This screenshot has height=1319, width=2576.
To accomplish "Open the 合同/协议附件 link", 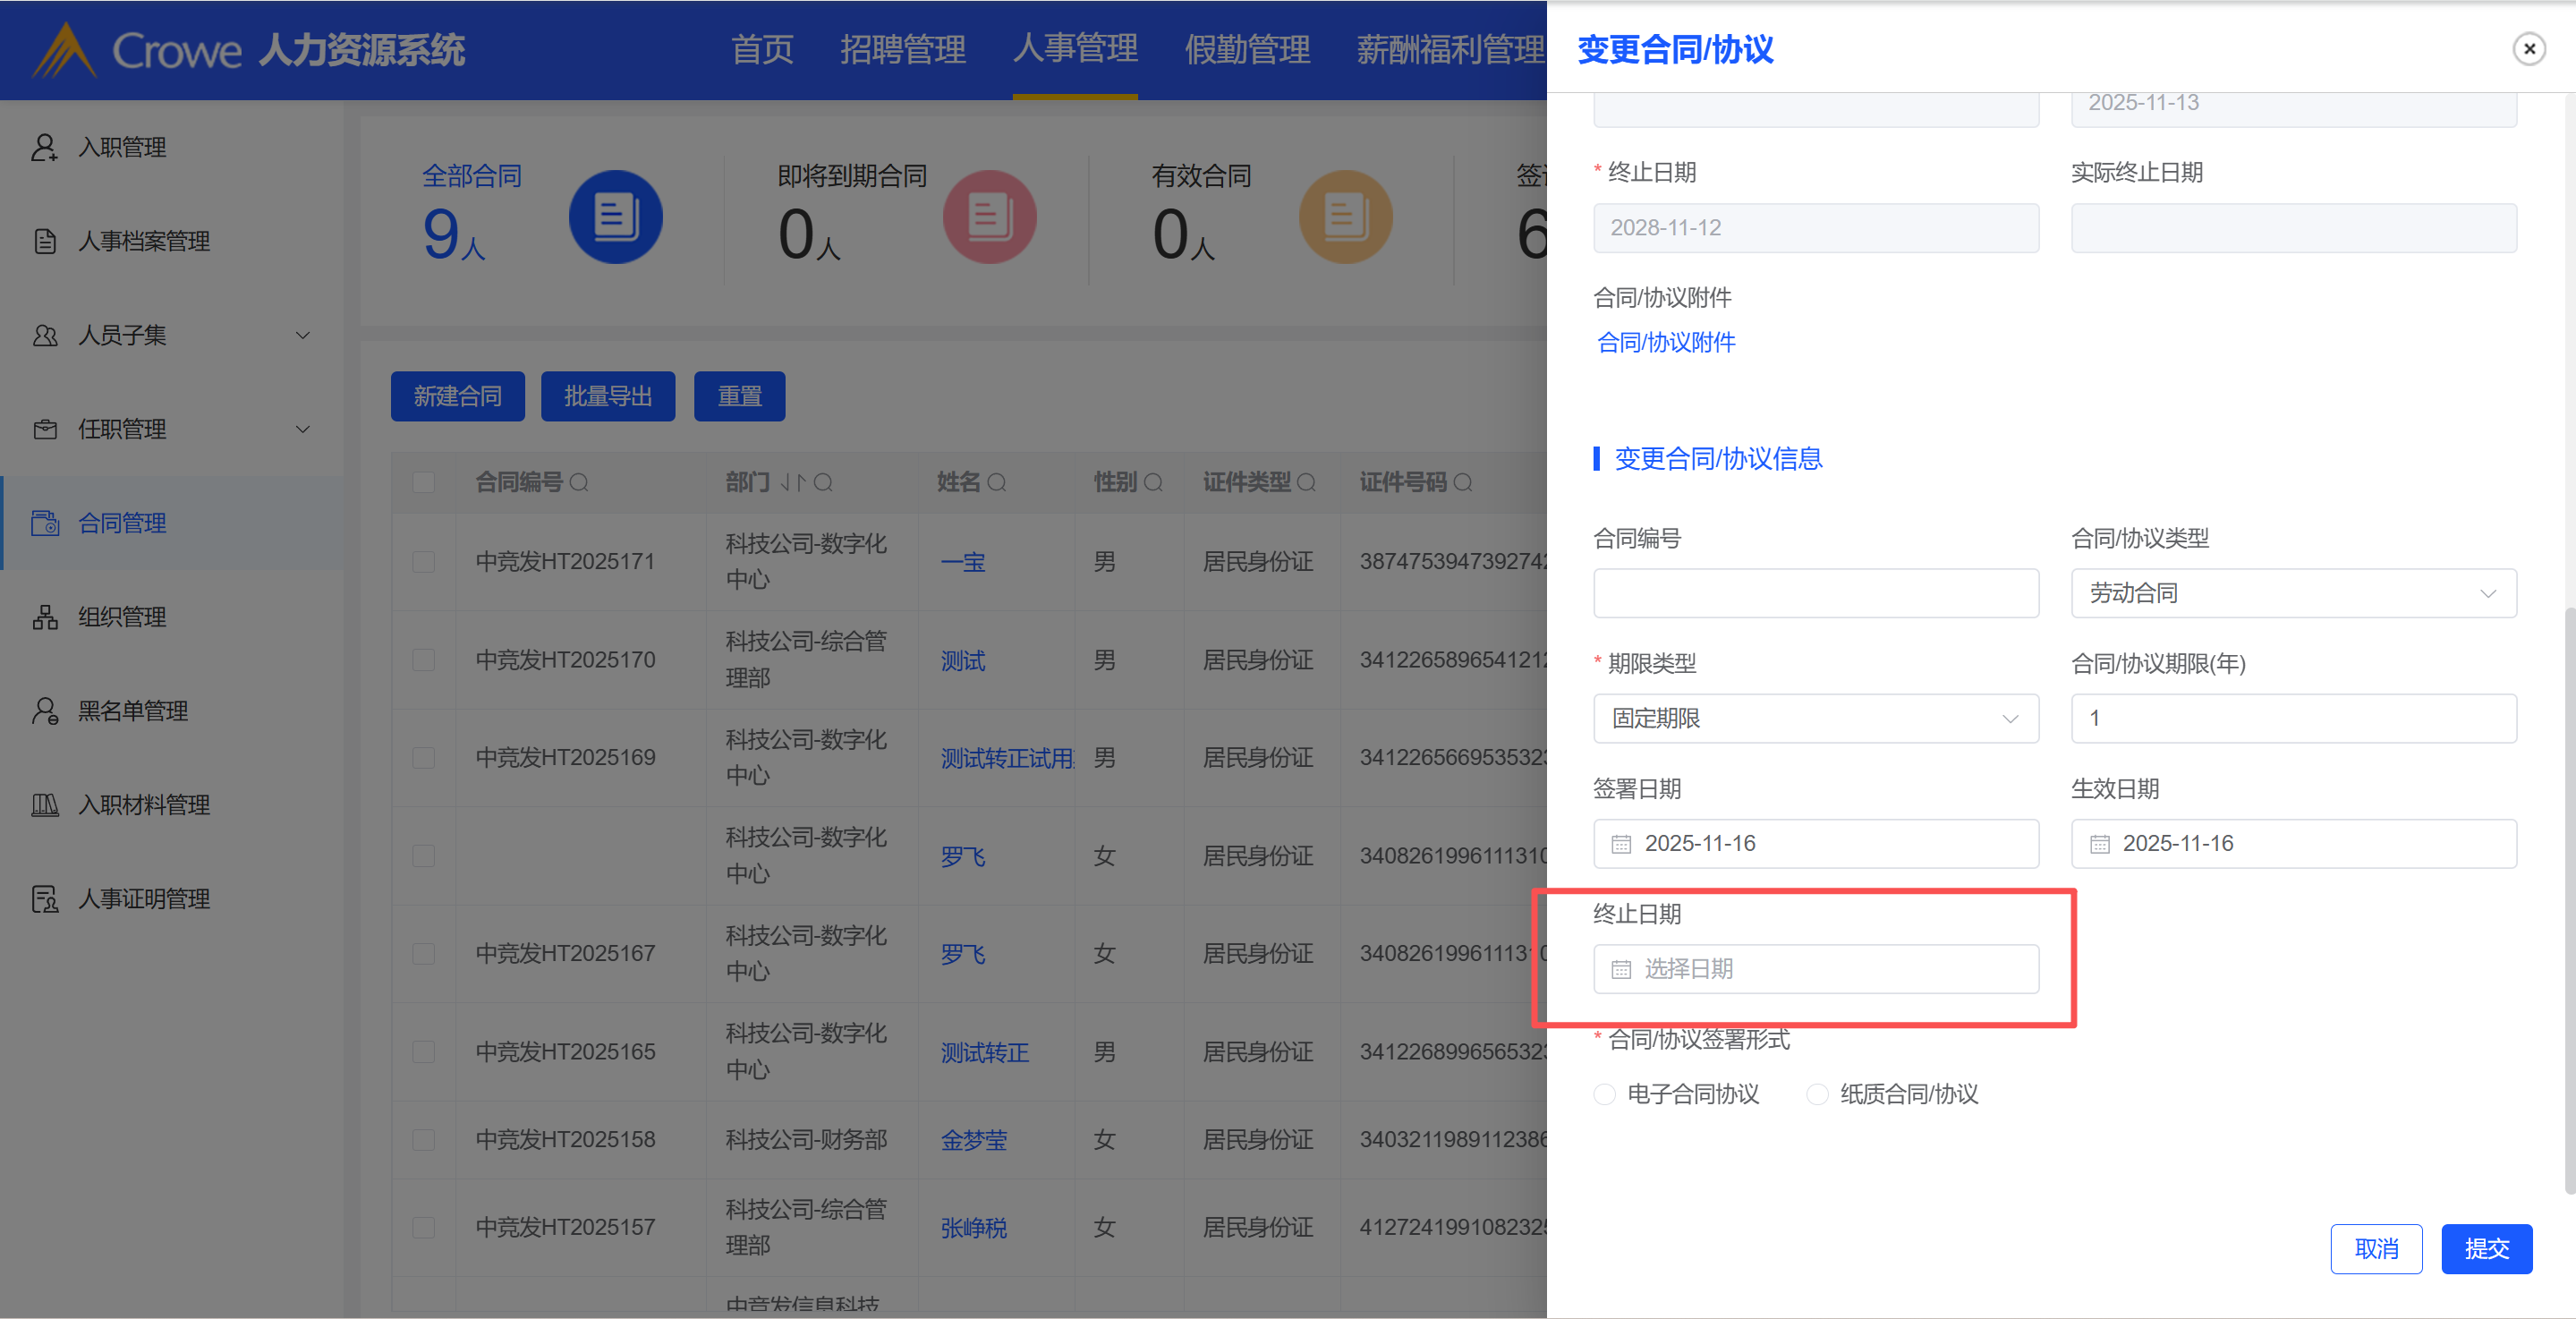I will [x=1666, y=342].
